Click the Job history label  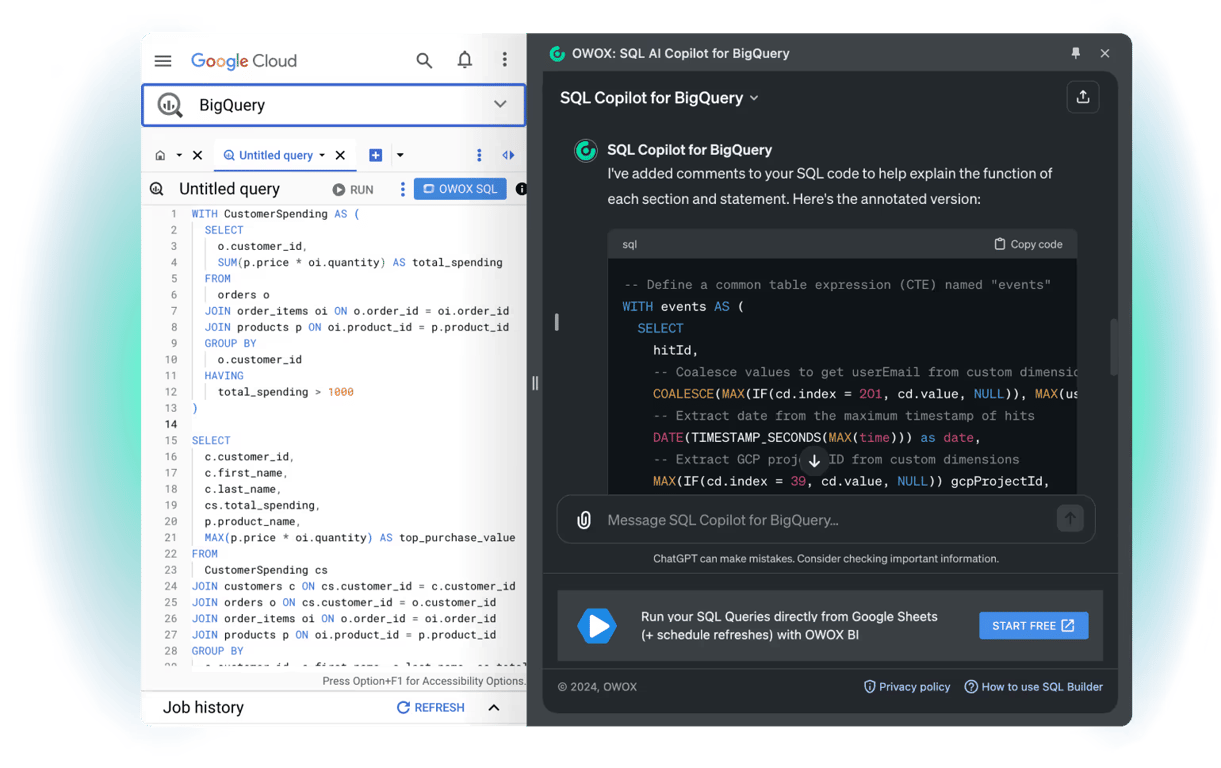tap(203, 707)
